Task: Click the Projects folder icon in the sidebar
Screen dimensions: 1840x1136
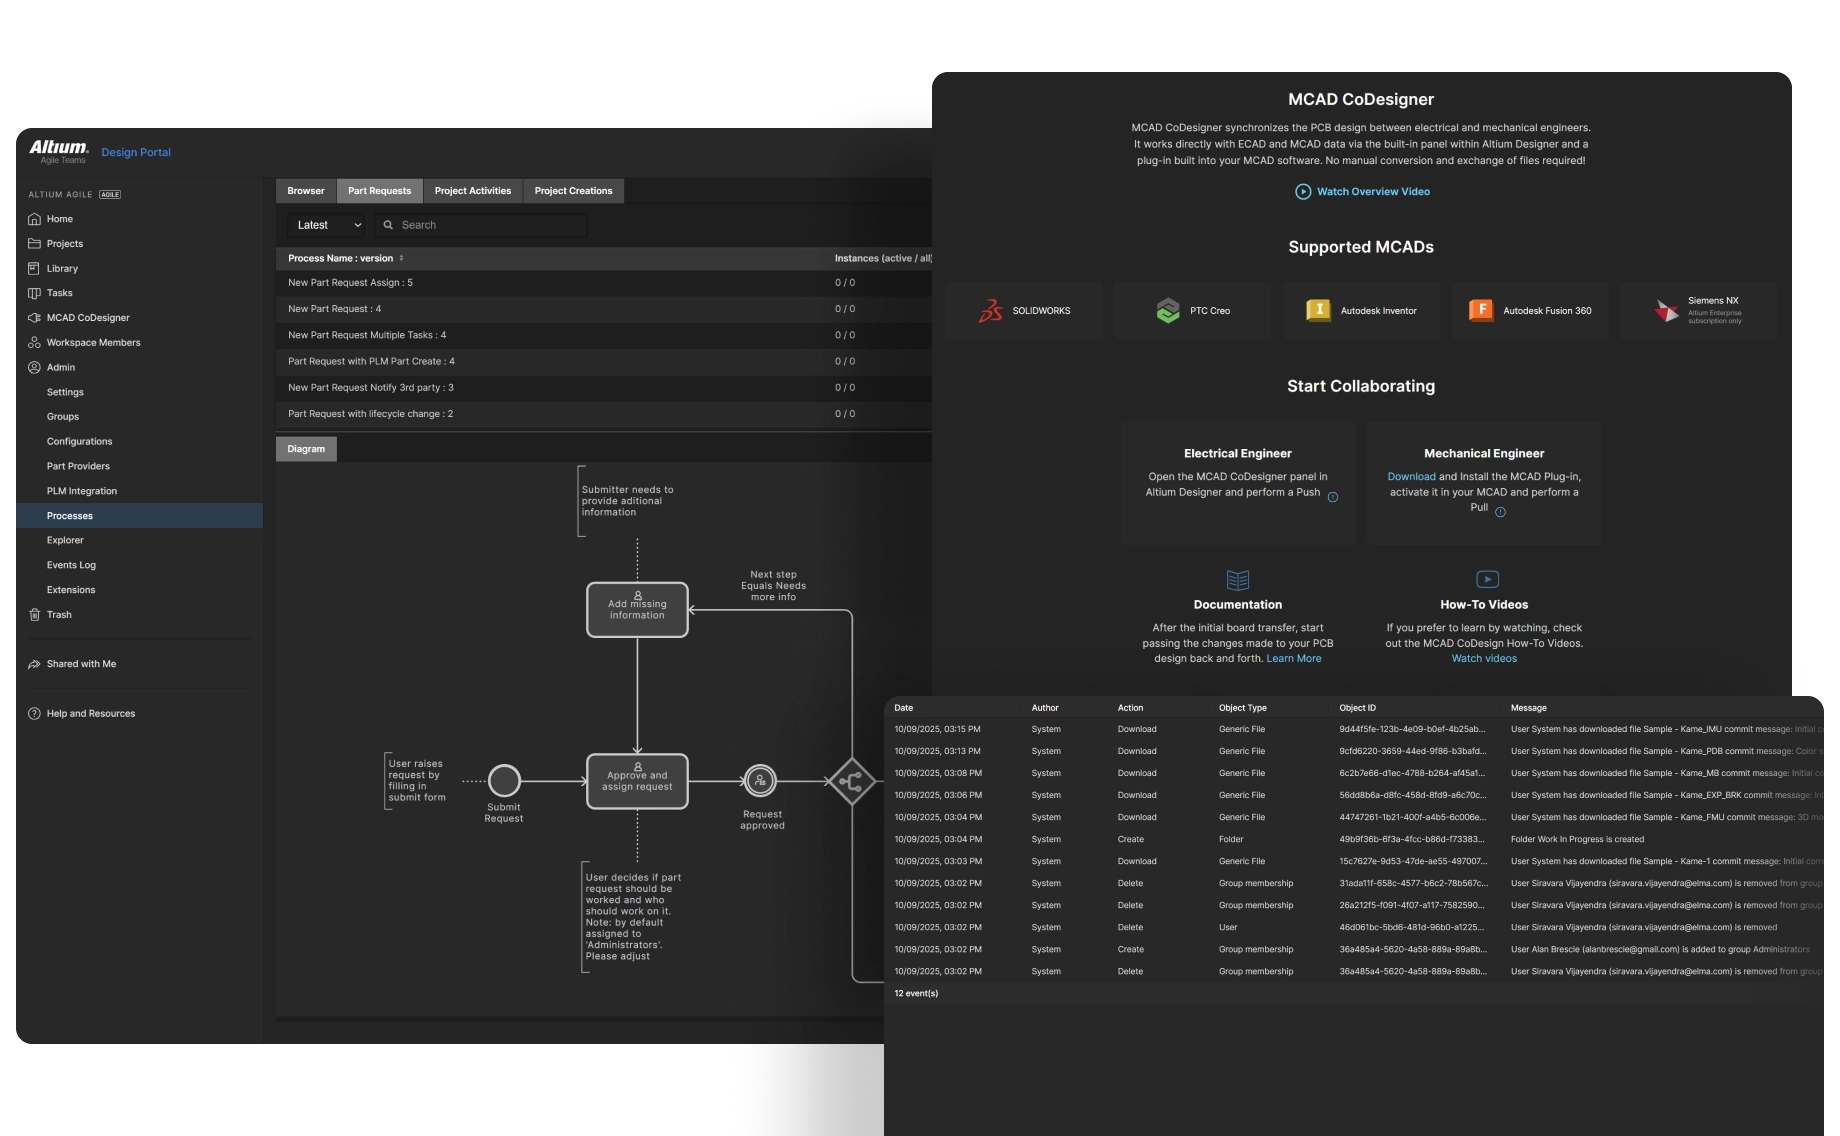Action: click(34, 244)
